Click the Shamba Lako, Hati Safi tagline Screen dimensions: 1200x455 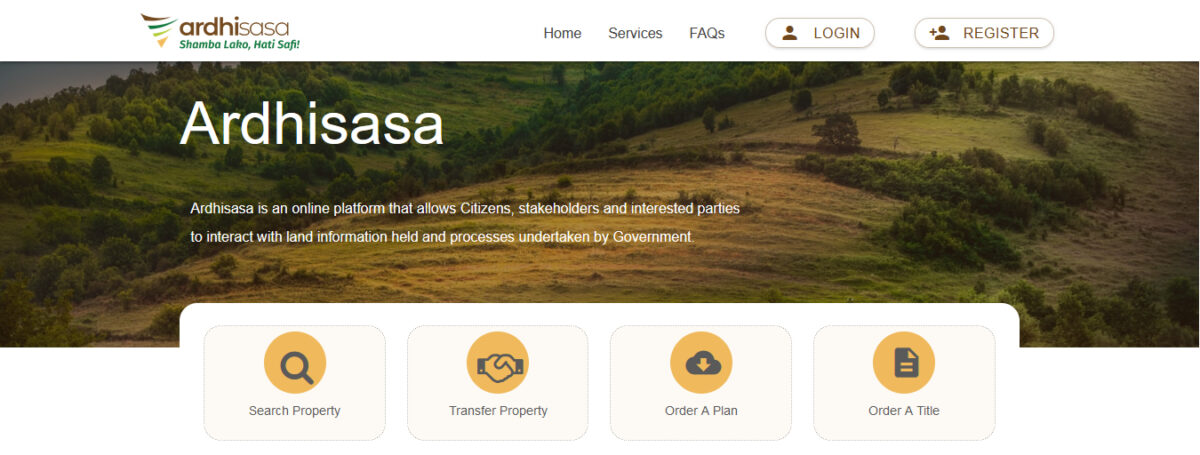point(239,45)
